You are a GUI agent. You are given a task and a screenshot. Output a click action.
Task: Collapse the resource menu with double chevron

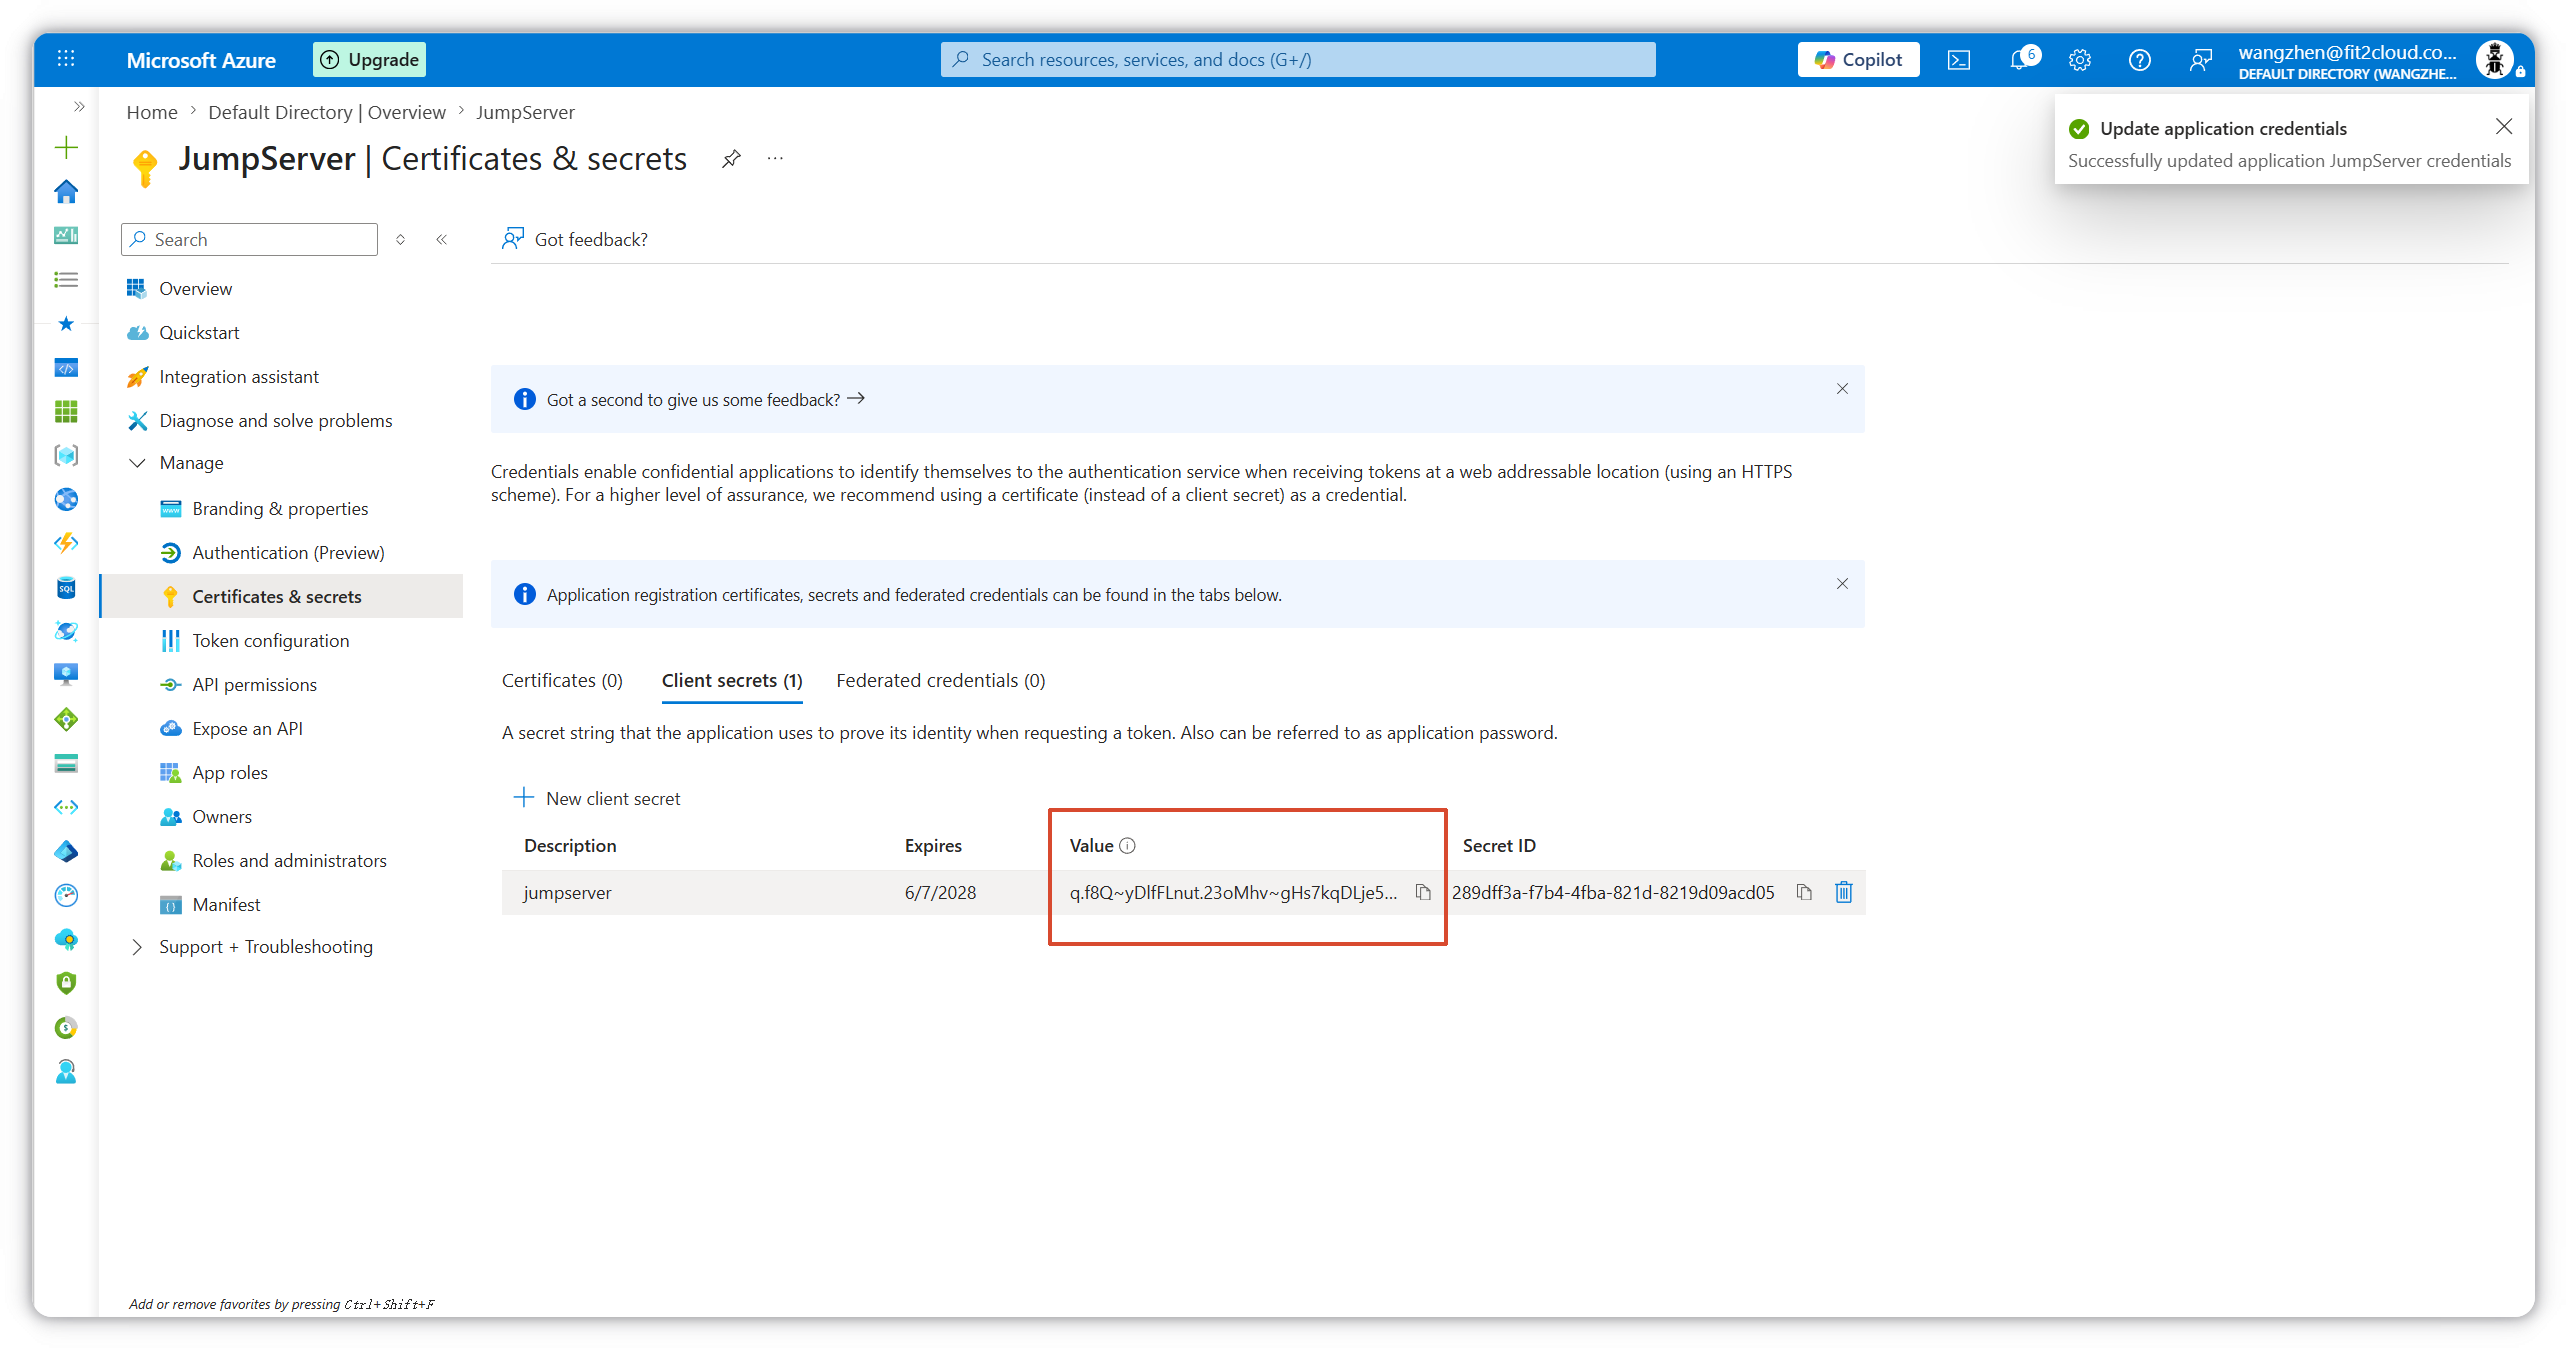point(441,240)
